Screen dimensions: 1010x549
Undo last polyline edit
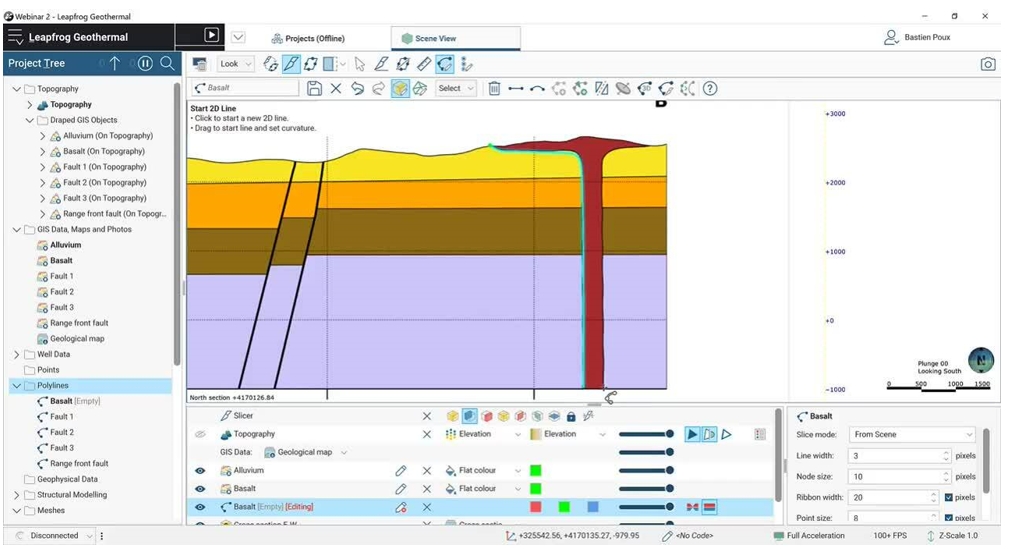point(357,88)
